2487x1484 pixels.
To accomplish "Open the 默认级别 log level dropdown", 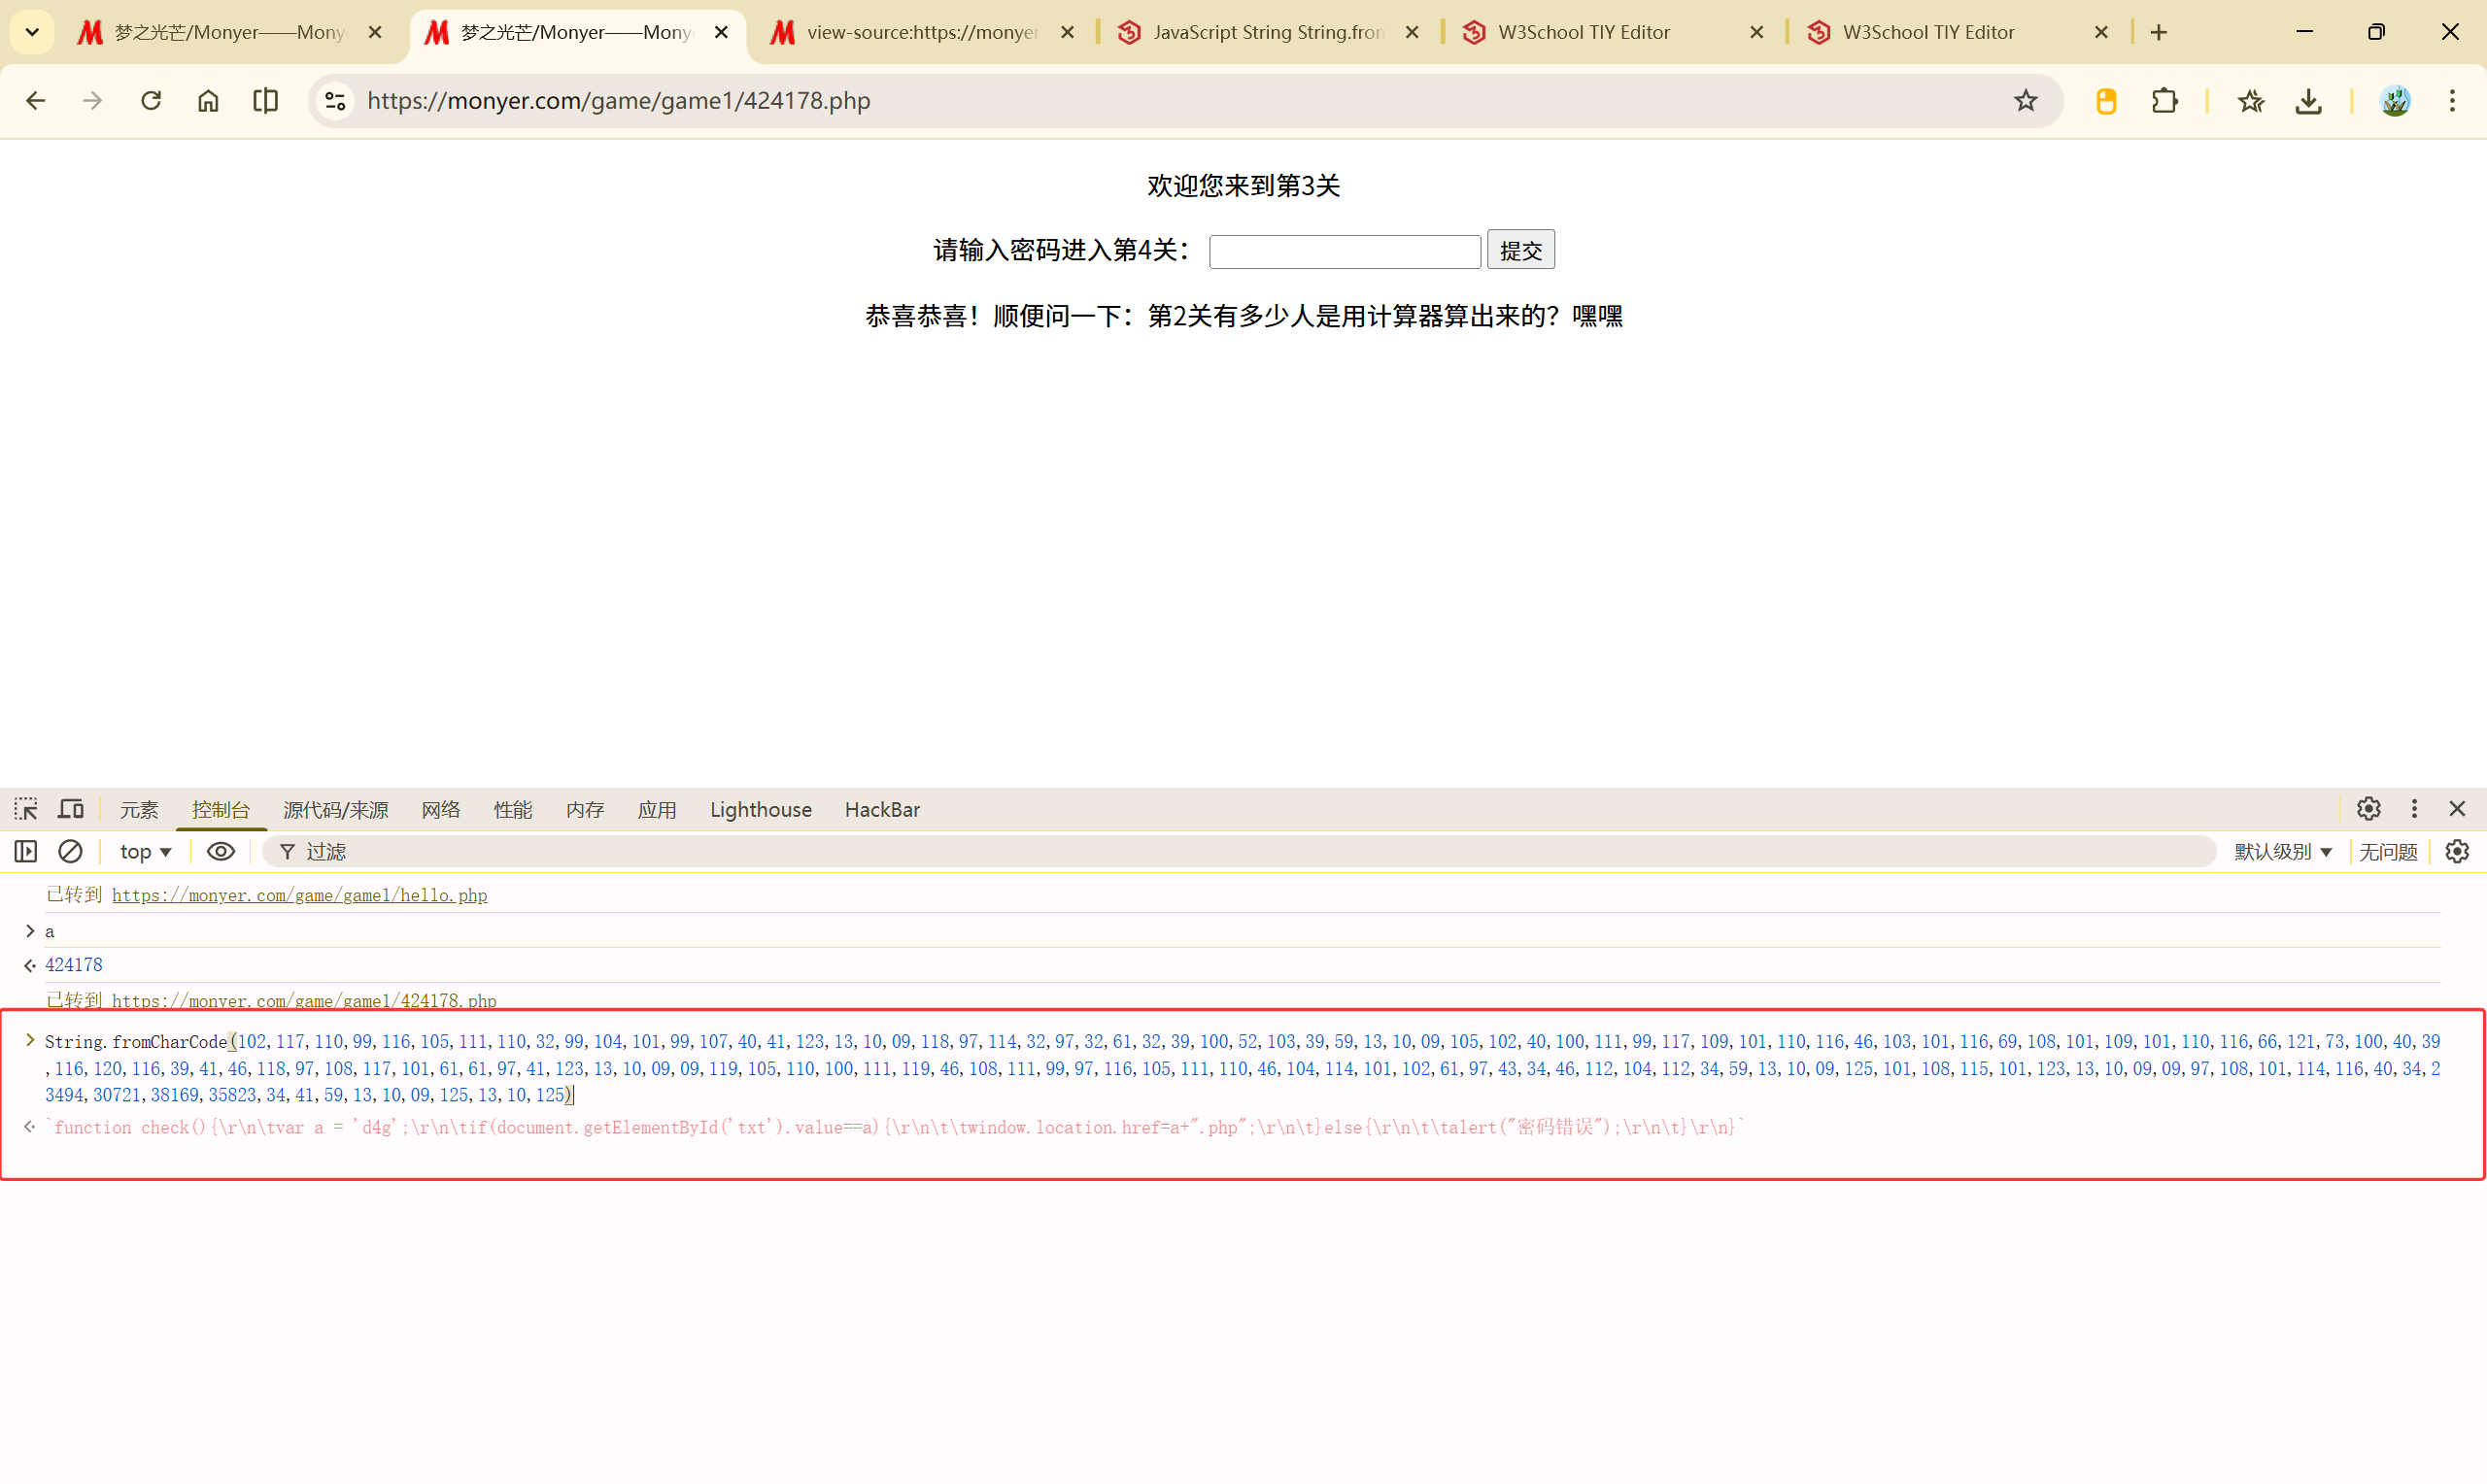I will 2282,851.
